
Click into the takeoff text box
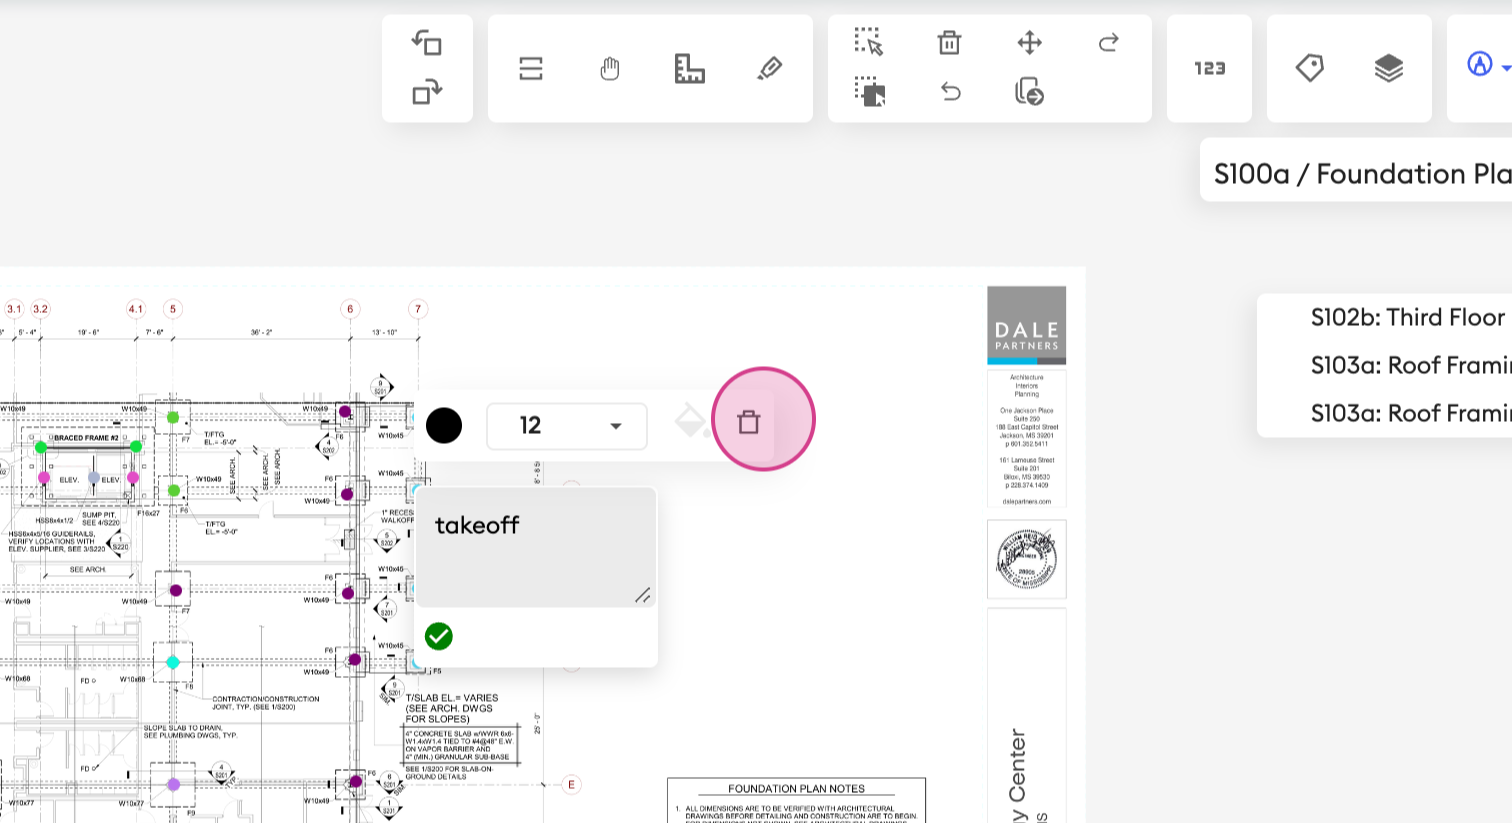coord(535,547)
